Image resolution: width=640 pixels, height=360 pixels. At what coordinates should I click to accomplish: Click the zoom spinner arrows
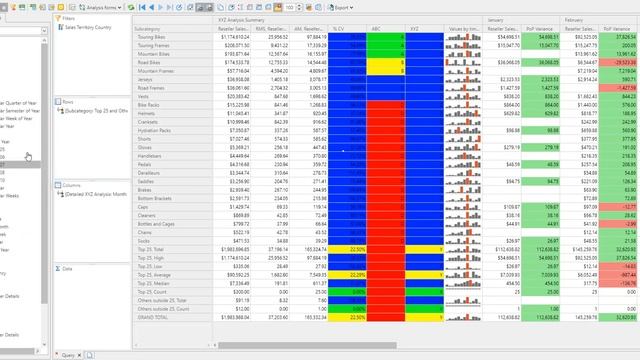tap(299, 7)
